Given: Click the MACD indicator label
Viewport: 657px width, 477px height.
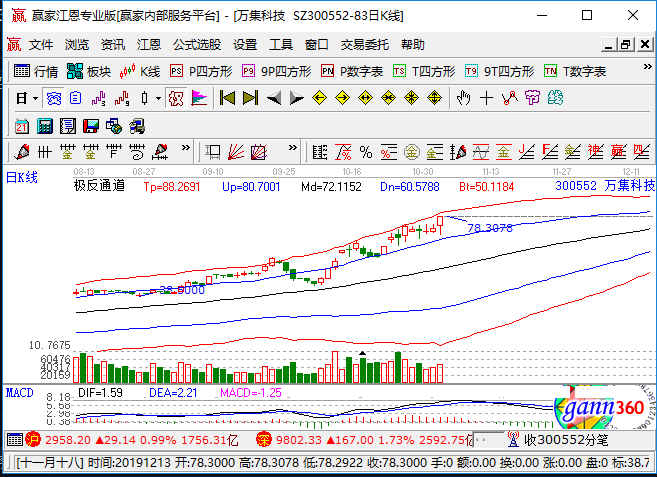Looking at the screenshot, I should point(20,393).
